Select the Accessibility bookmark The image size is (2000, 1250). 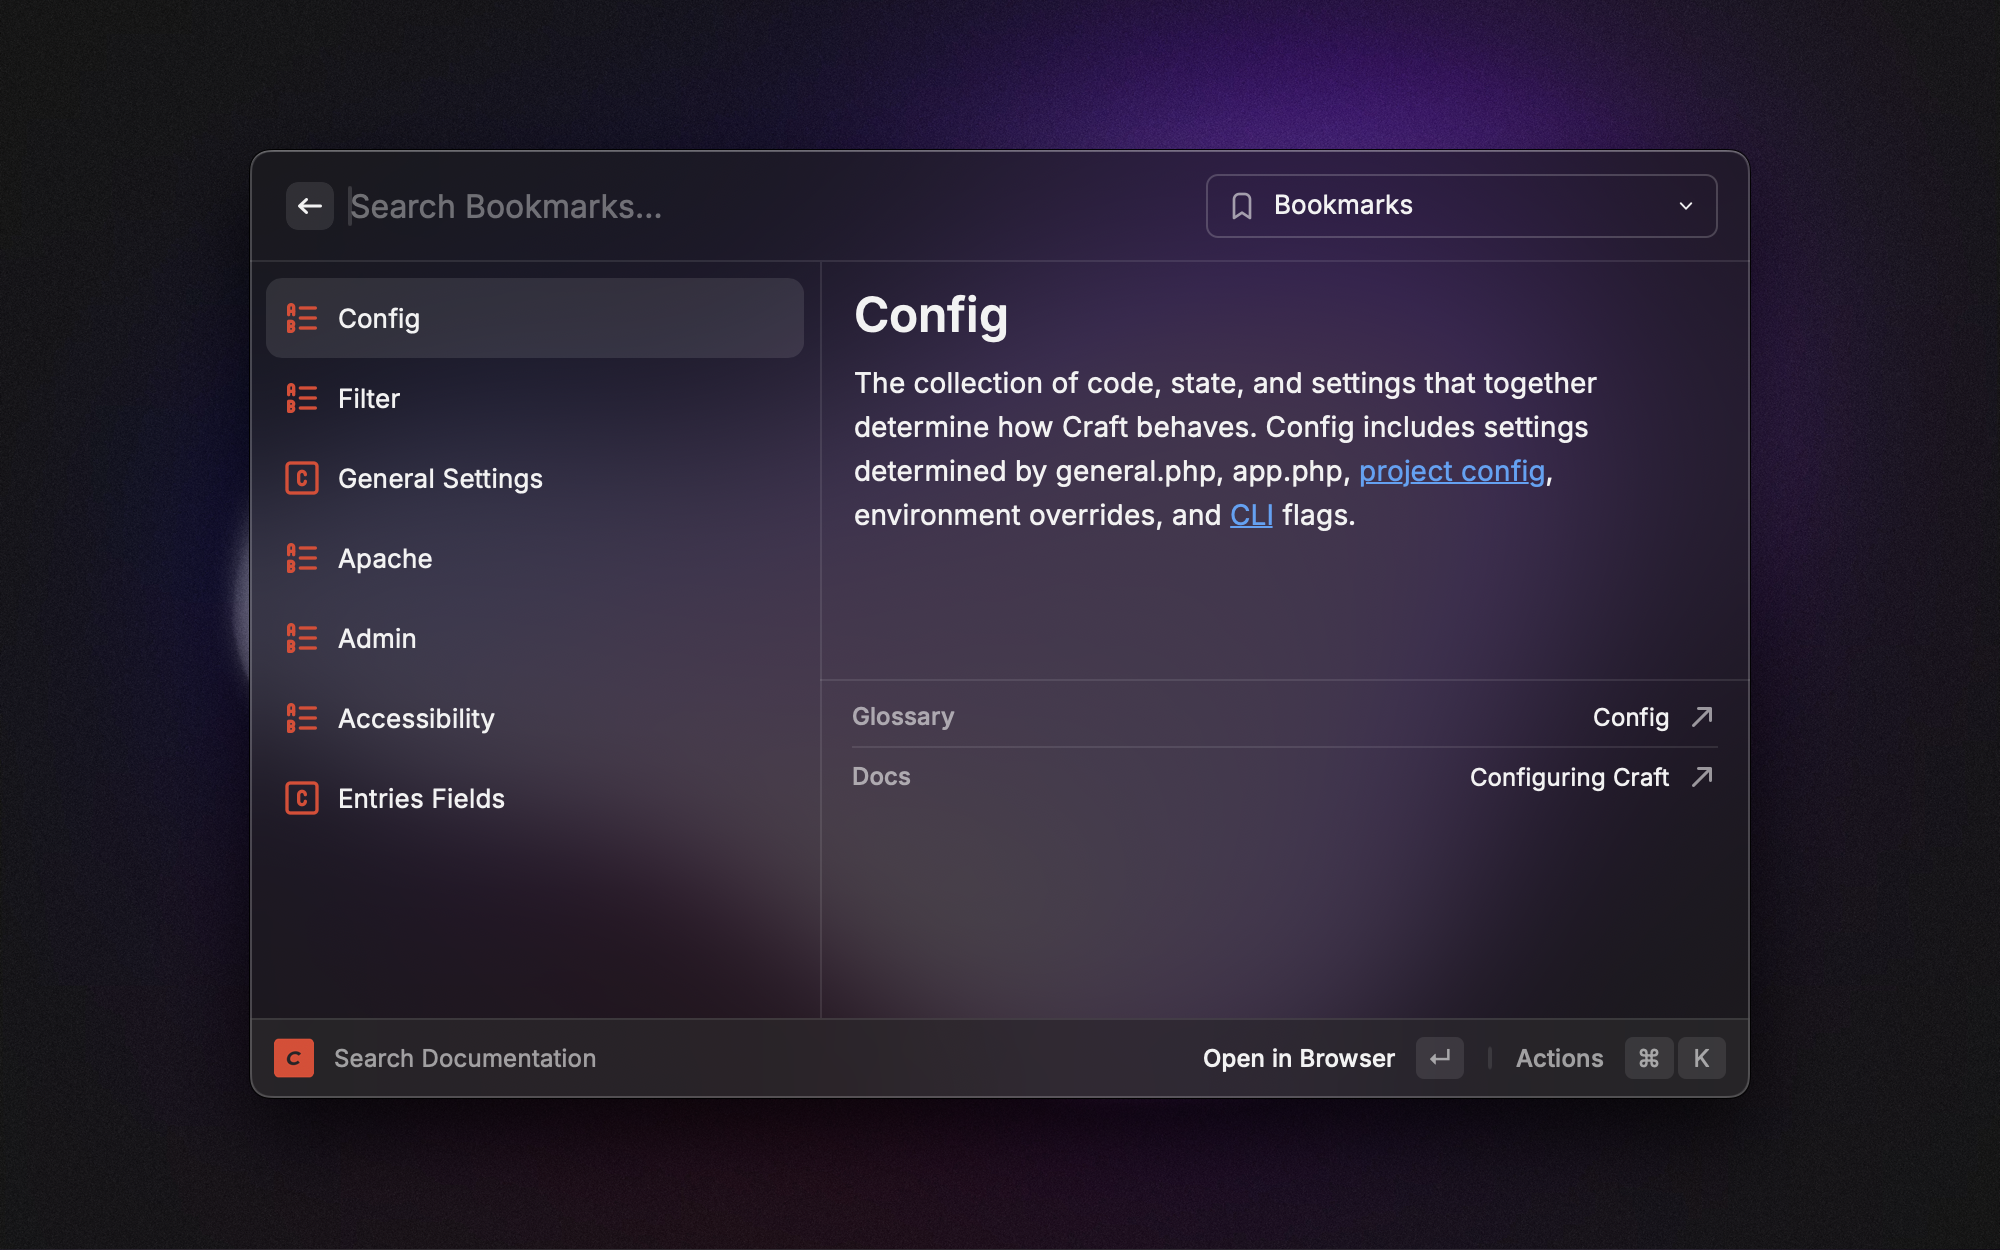click(x=416, y=718)
